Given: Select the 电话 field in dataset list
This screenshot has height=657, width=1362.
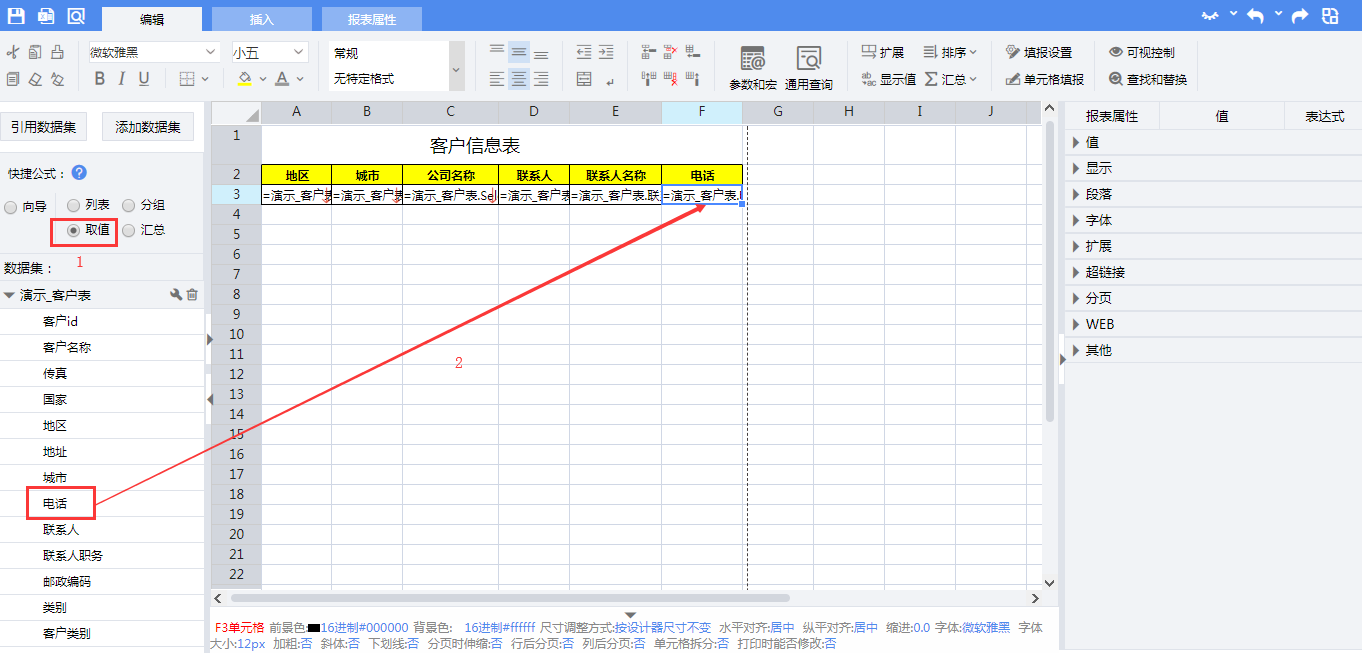Looking at the screenshot, I should pyautogui.click(x=55, y=504).
